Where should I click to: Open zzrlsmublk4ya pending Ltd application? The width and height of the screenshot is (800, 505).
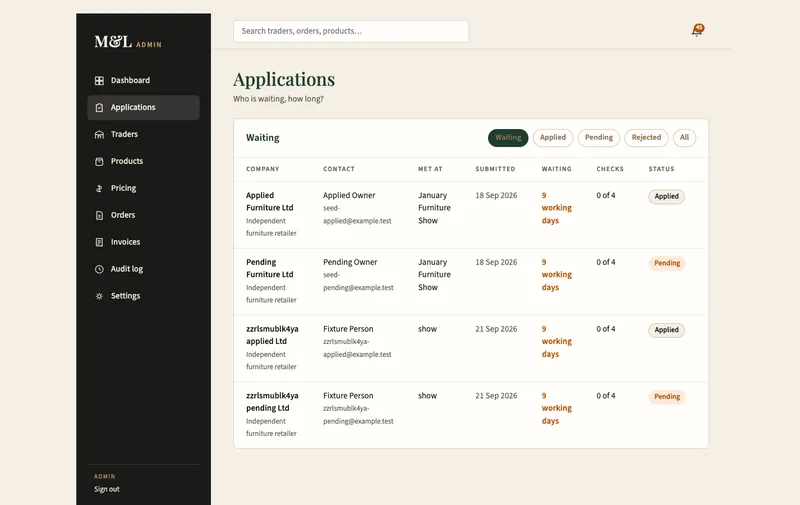pyautogui.click(x=272, y=402)
